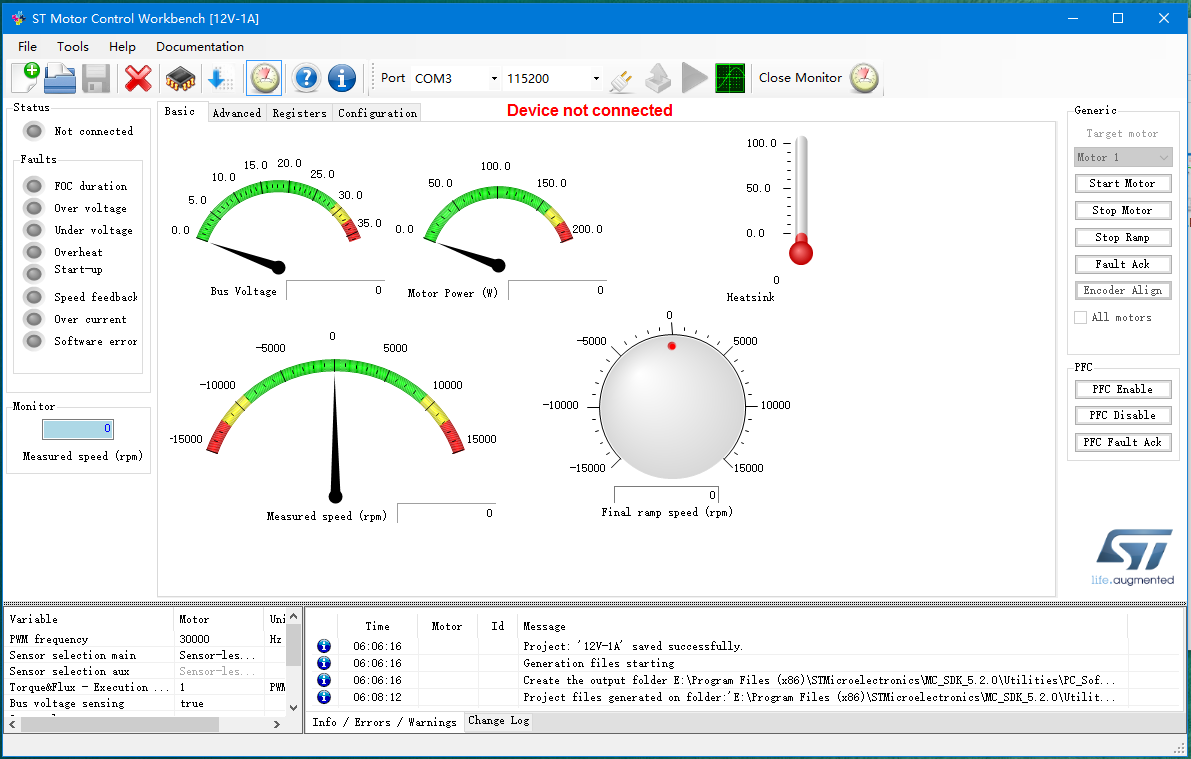1191x759 pixels.
Task: Click the Start Motor button
Action: coord(1123,183)
